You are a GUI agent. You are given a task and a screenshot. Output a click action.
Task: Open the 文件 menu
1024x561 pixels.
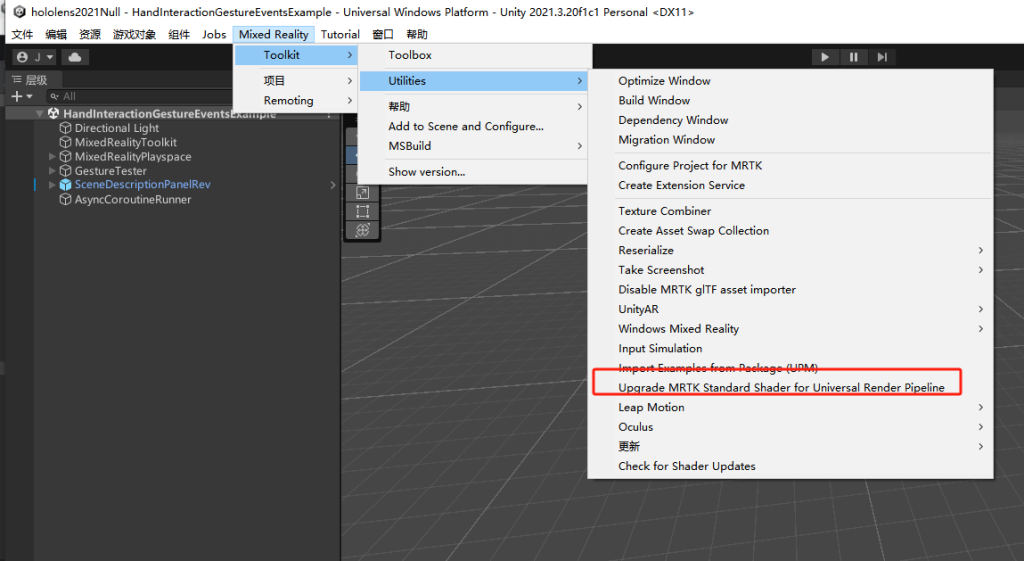tap(22, 34)
